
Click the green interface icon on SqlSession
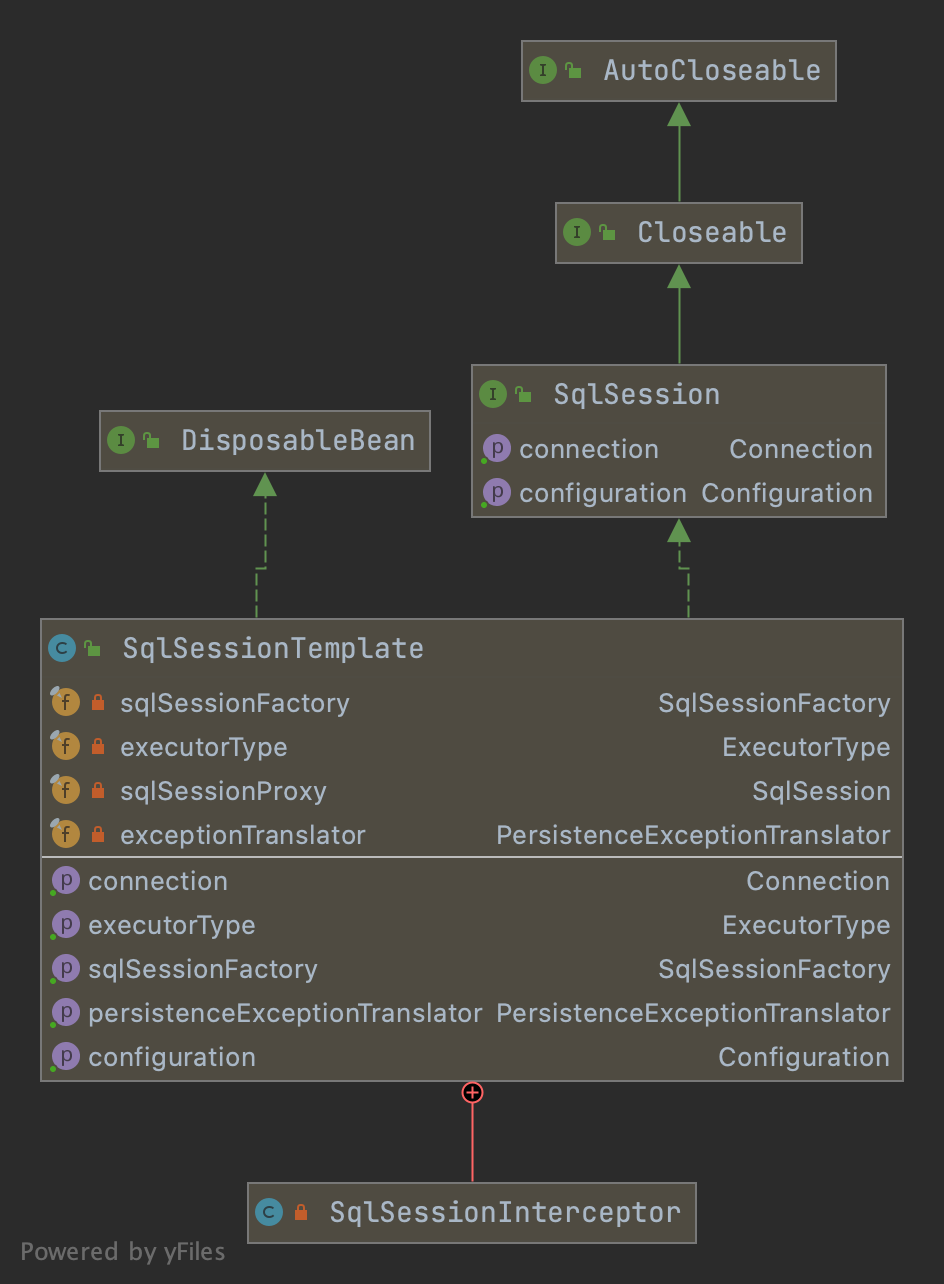(493, 394)
